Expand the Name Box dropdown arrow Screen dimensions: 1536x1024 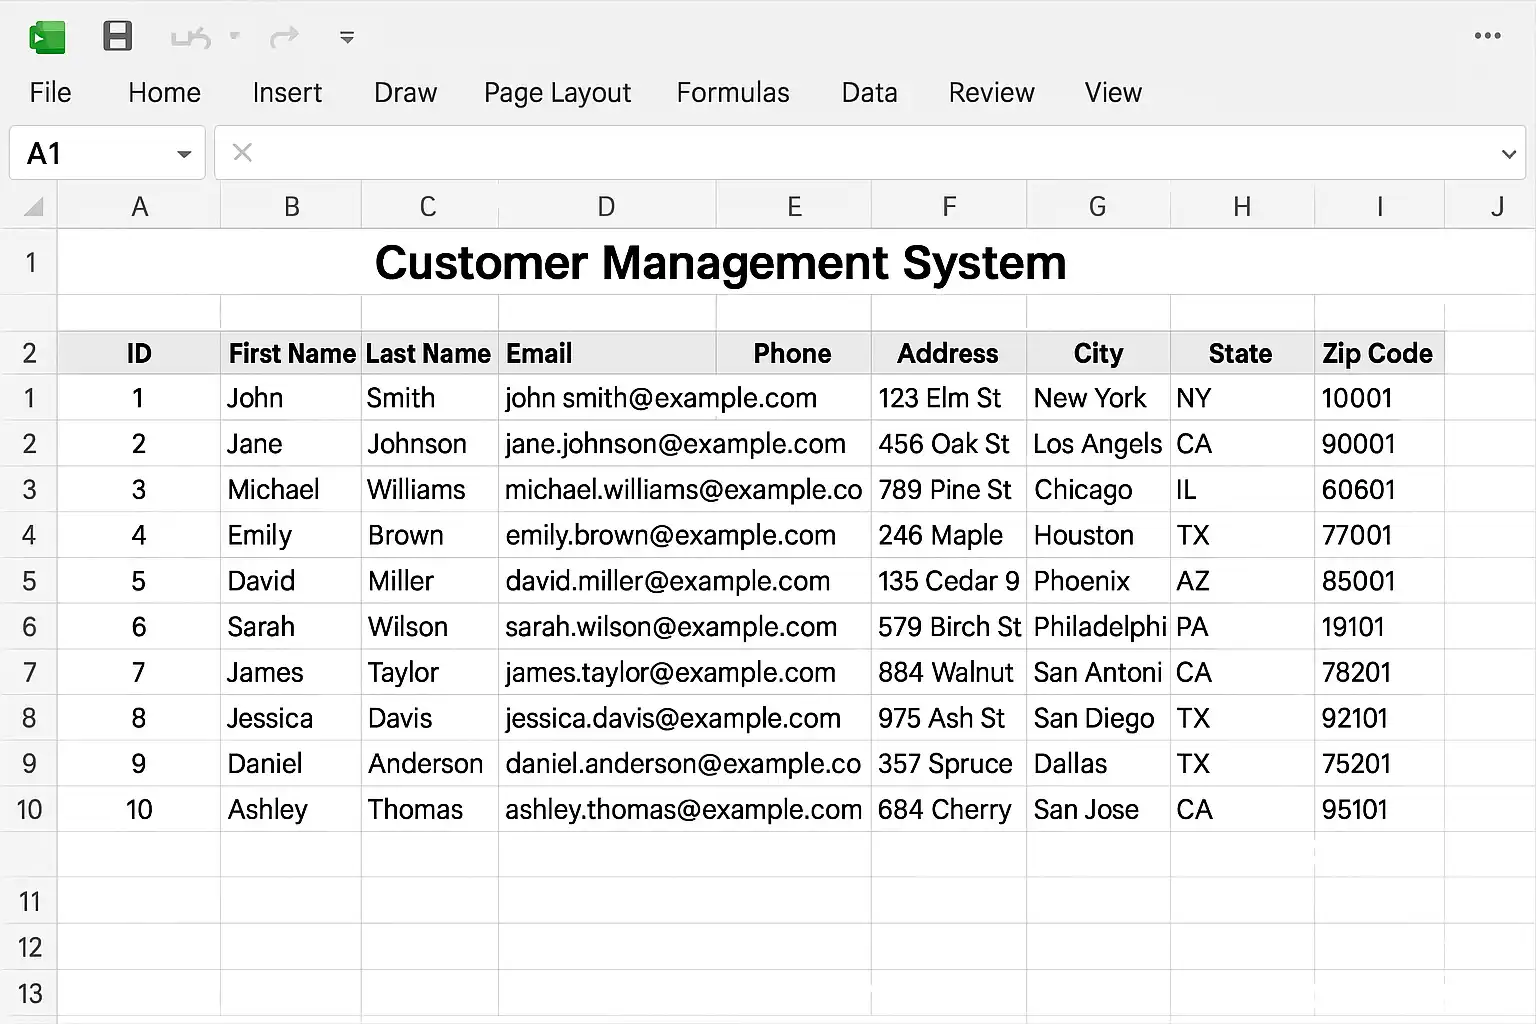tap(184, 154)
